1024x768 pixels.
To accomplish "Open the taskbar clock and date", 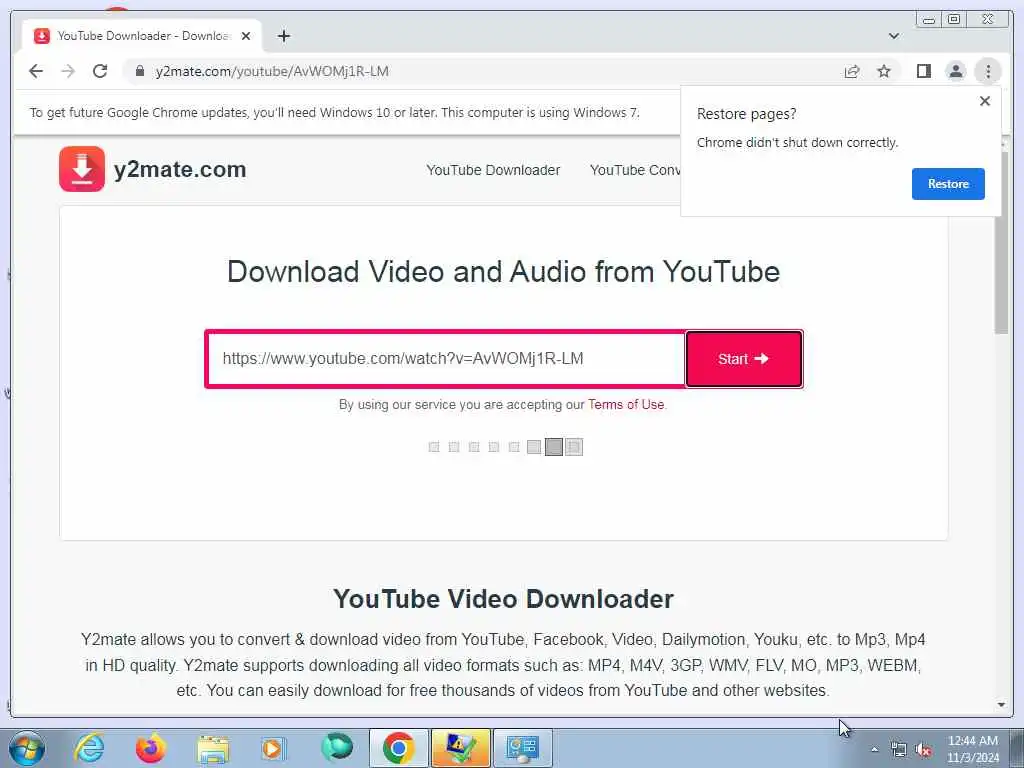I will pos(972,749).
